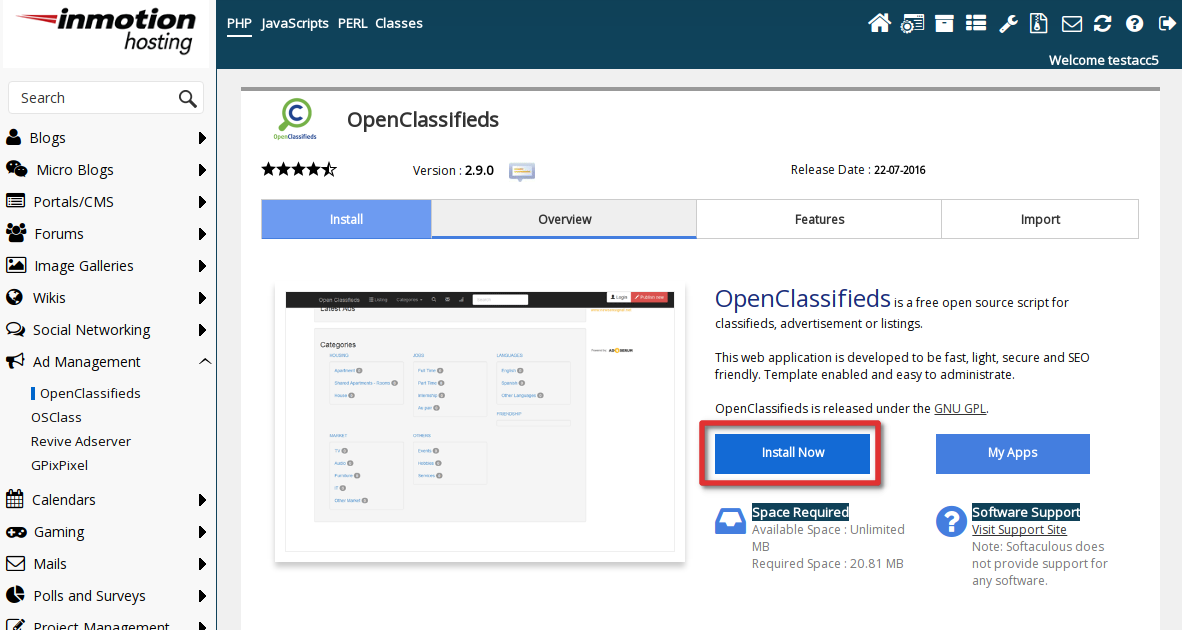The width and height of the screenshot is (1182, 630).
Task: Select the PHP scripts menu
Action: coord(239,23)
